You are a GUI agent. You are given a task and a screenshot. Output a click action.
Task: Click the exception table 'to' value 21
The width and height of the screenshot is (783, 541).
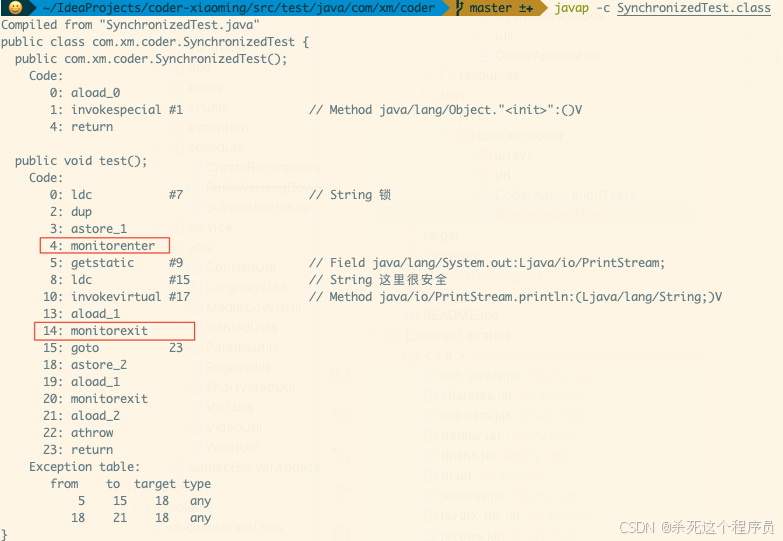[x=120, y=518]
